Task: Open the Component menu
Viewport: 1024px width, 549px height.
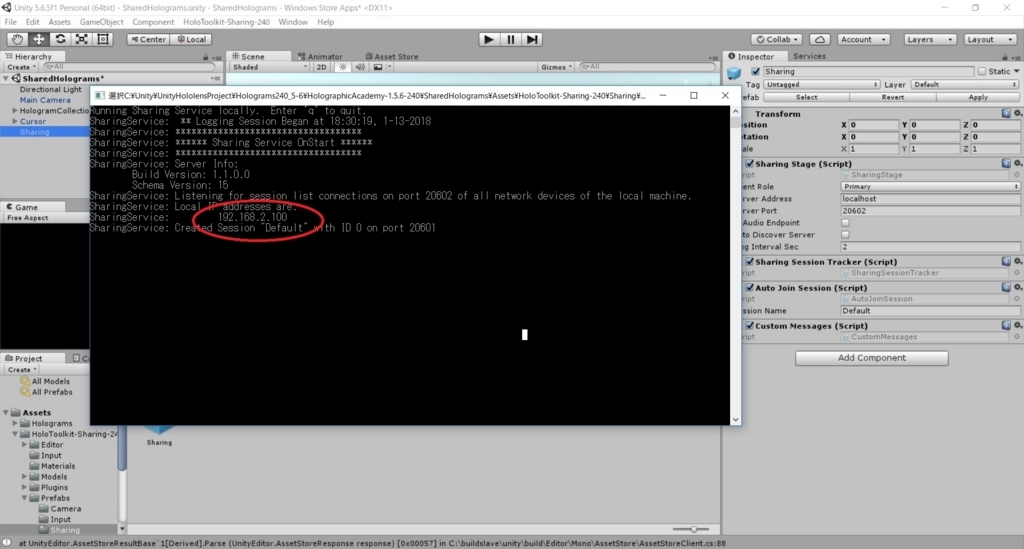Action: click(x=153, y=22)
